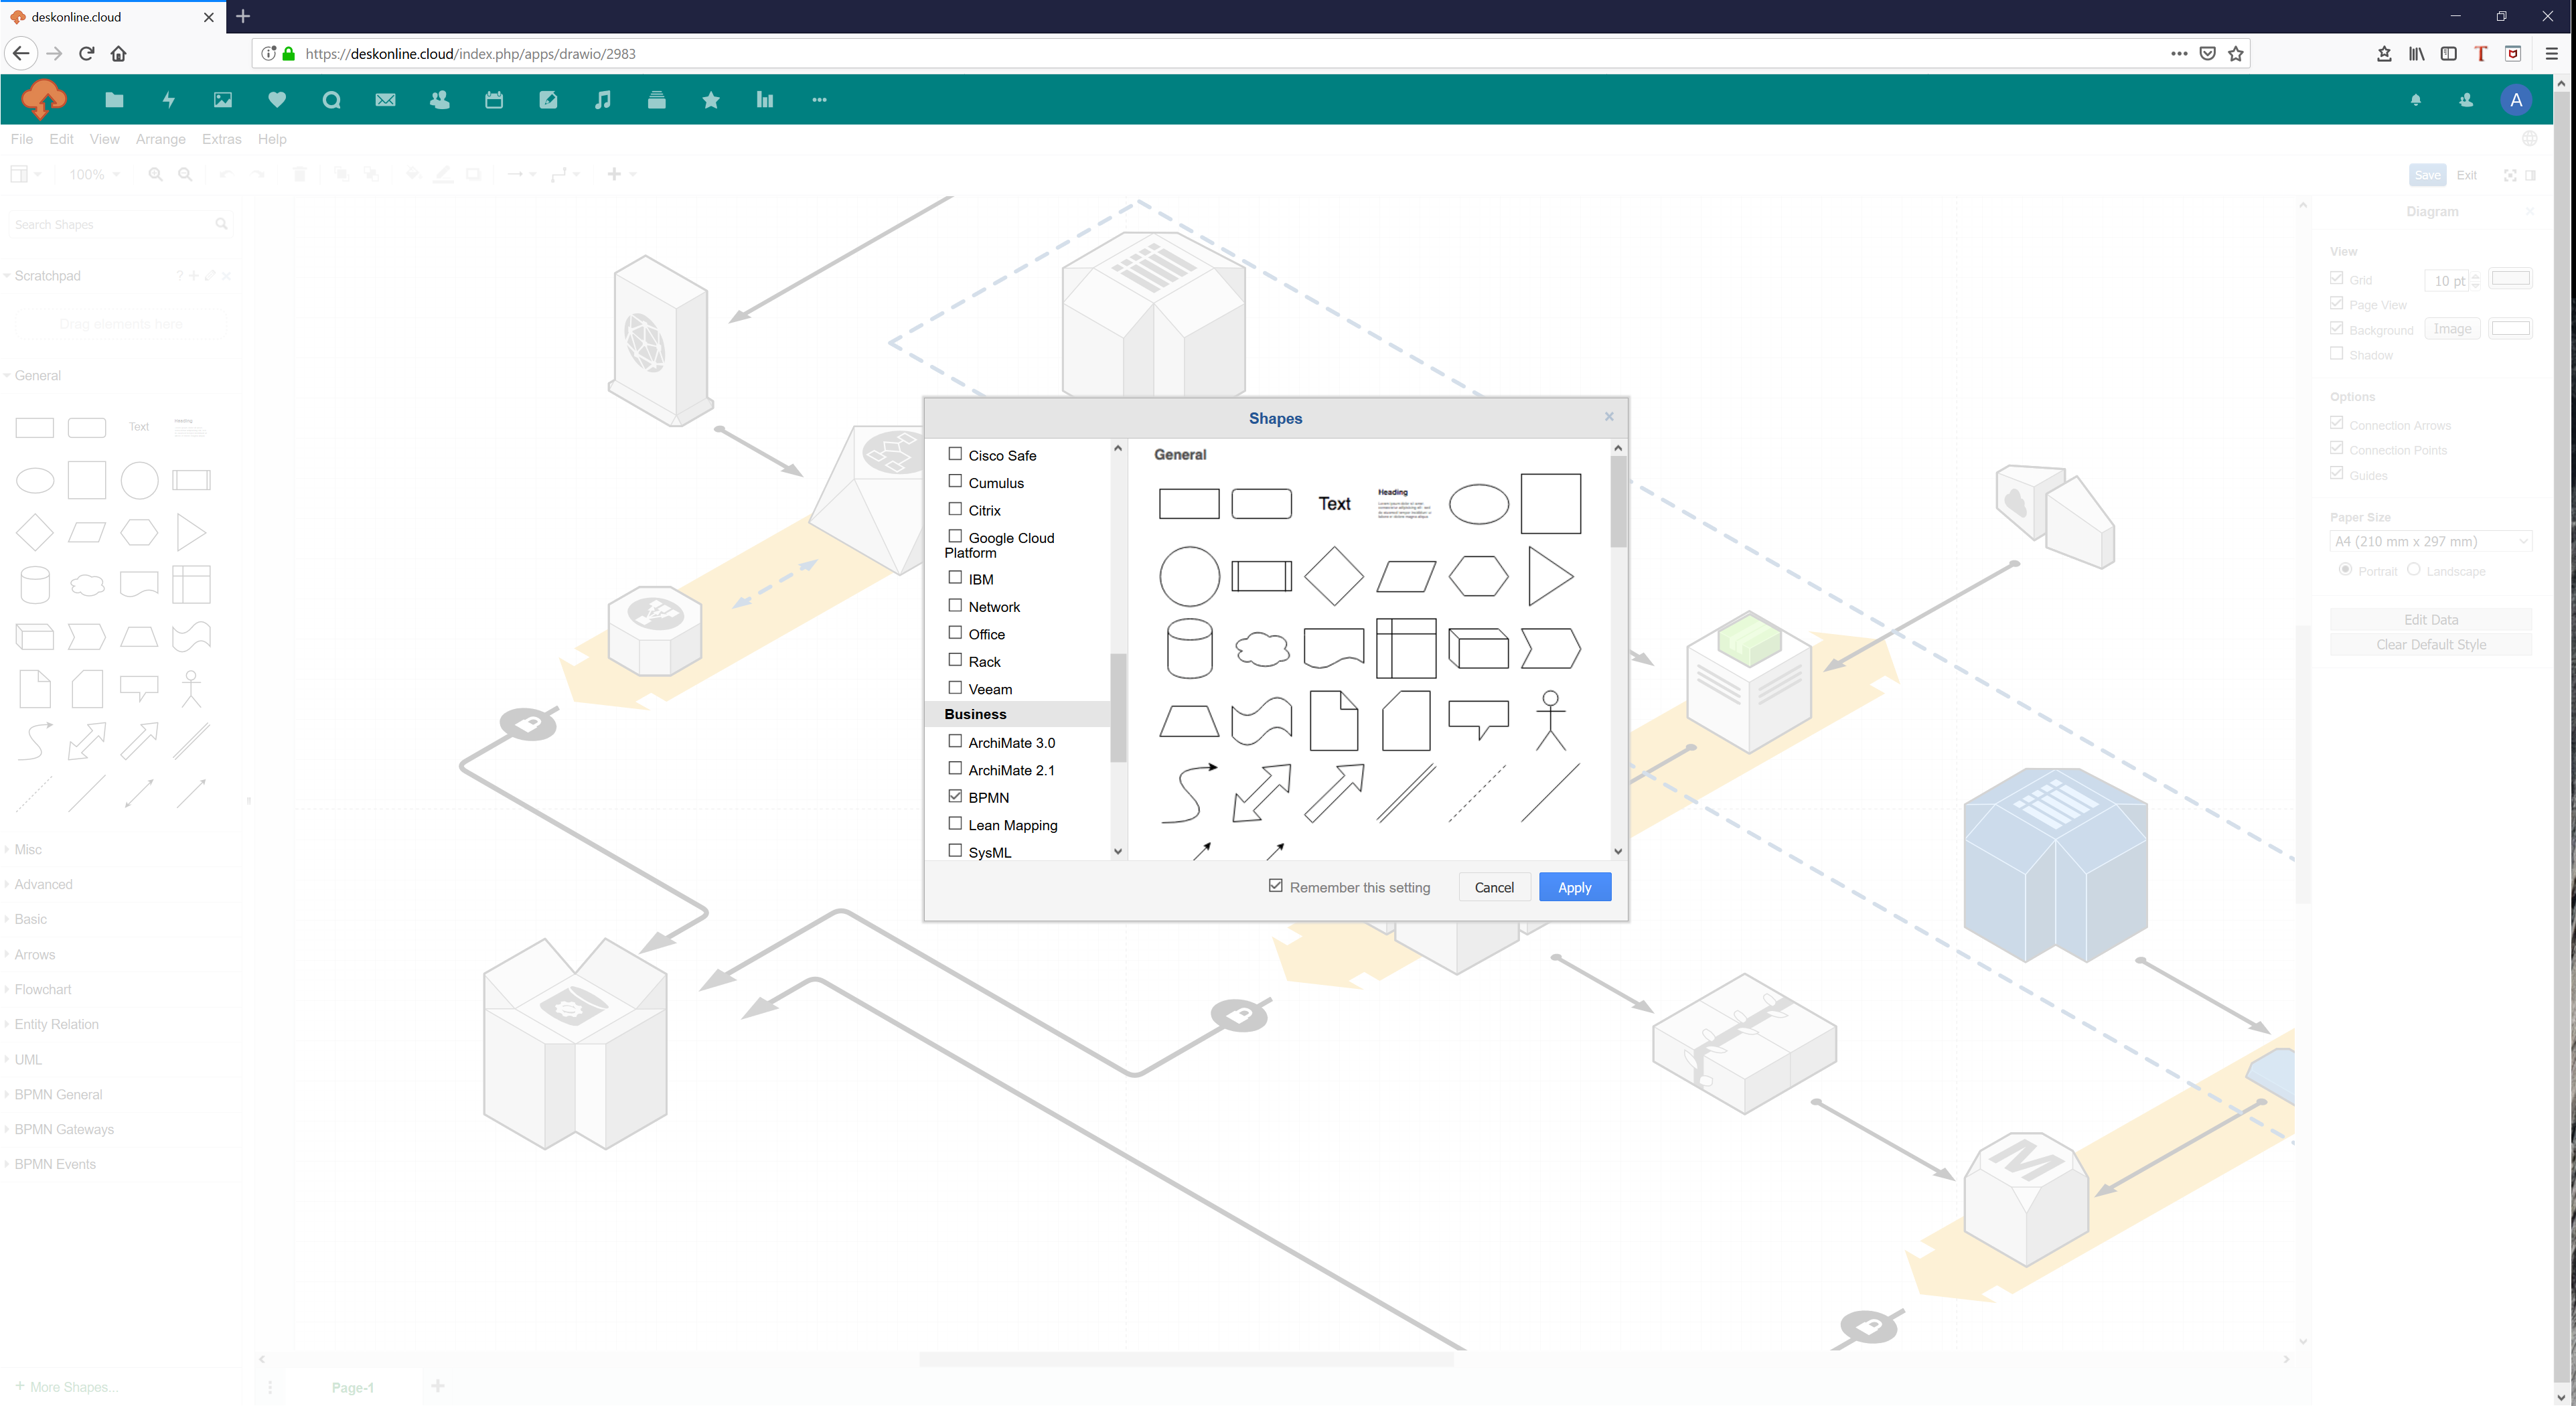Enable the Cumulus shape library
Viewport: 2576px width, 1406px height.
point(955,481)
